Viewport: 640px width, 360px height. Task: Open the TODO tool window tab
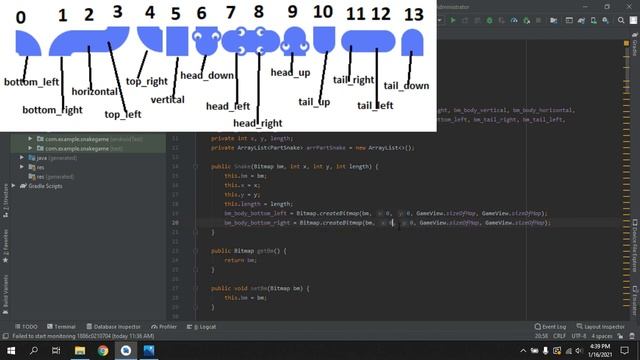26,327
